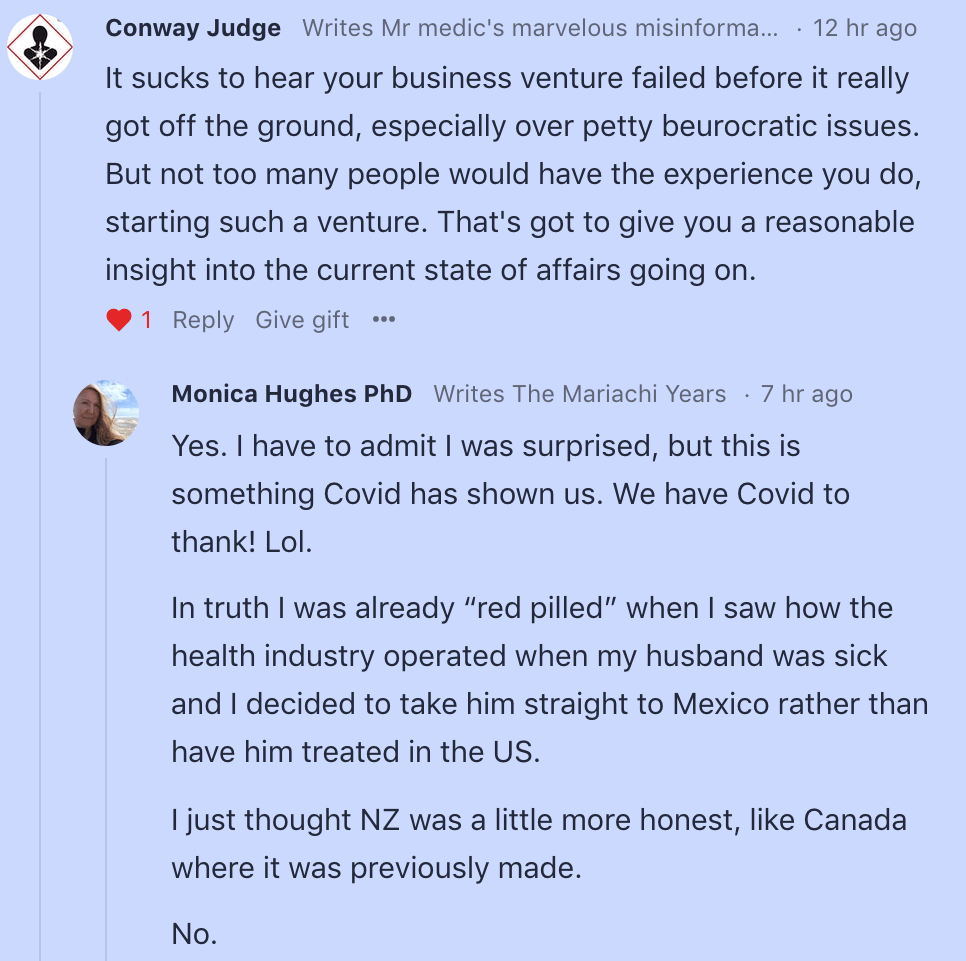Viewport: 966px width, 961px height.
Task: Click Conway's comment text about business venture
Action: tap(508, 174)
